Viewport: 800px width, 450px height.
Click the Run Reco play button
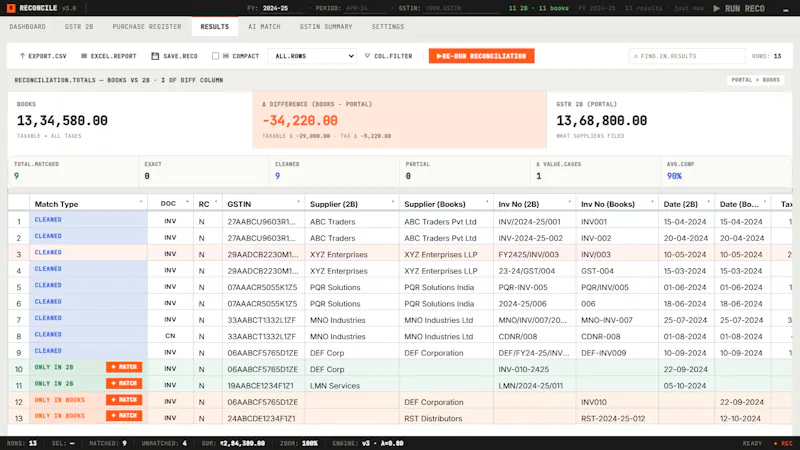point(739,8)
